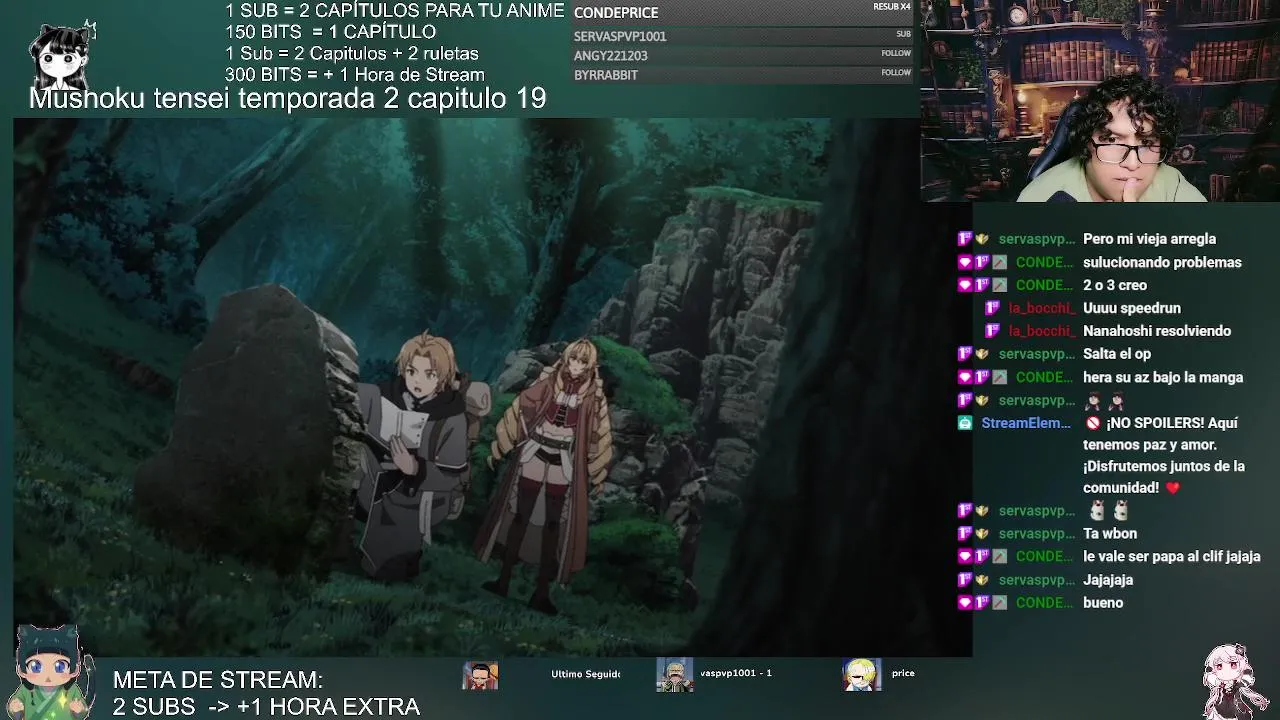Viewport: 1280px width, 720px height.
Task: Click chat message 'Salta el op'
Action: point(1117,354)
